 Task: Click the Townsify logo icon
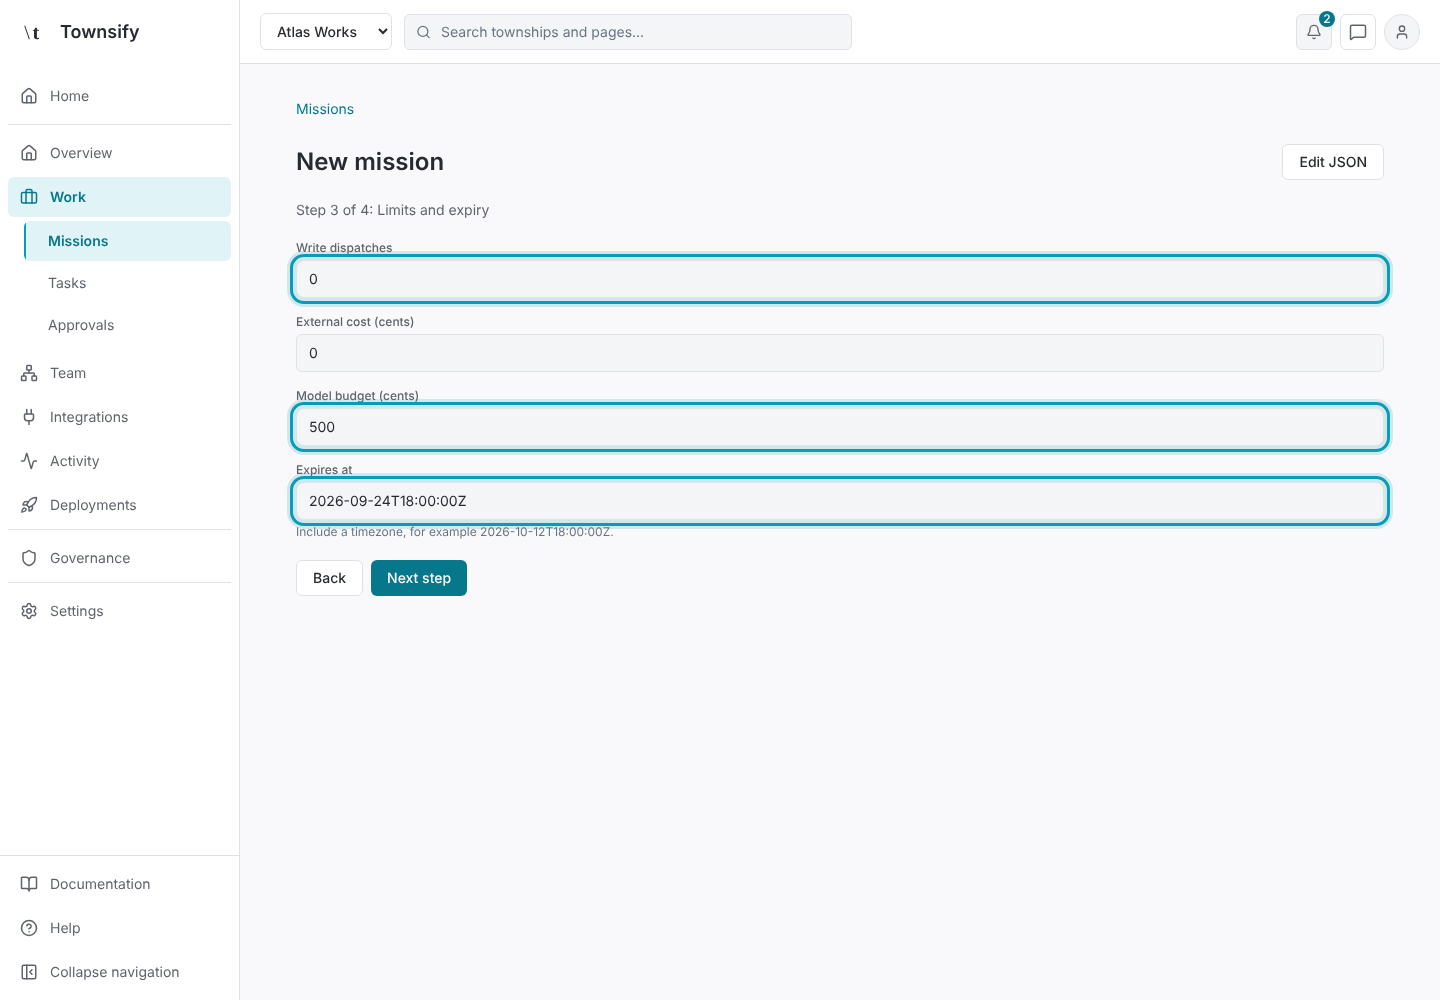(x=32, y=32)
